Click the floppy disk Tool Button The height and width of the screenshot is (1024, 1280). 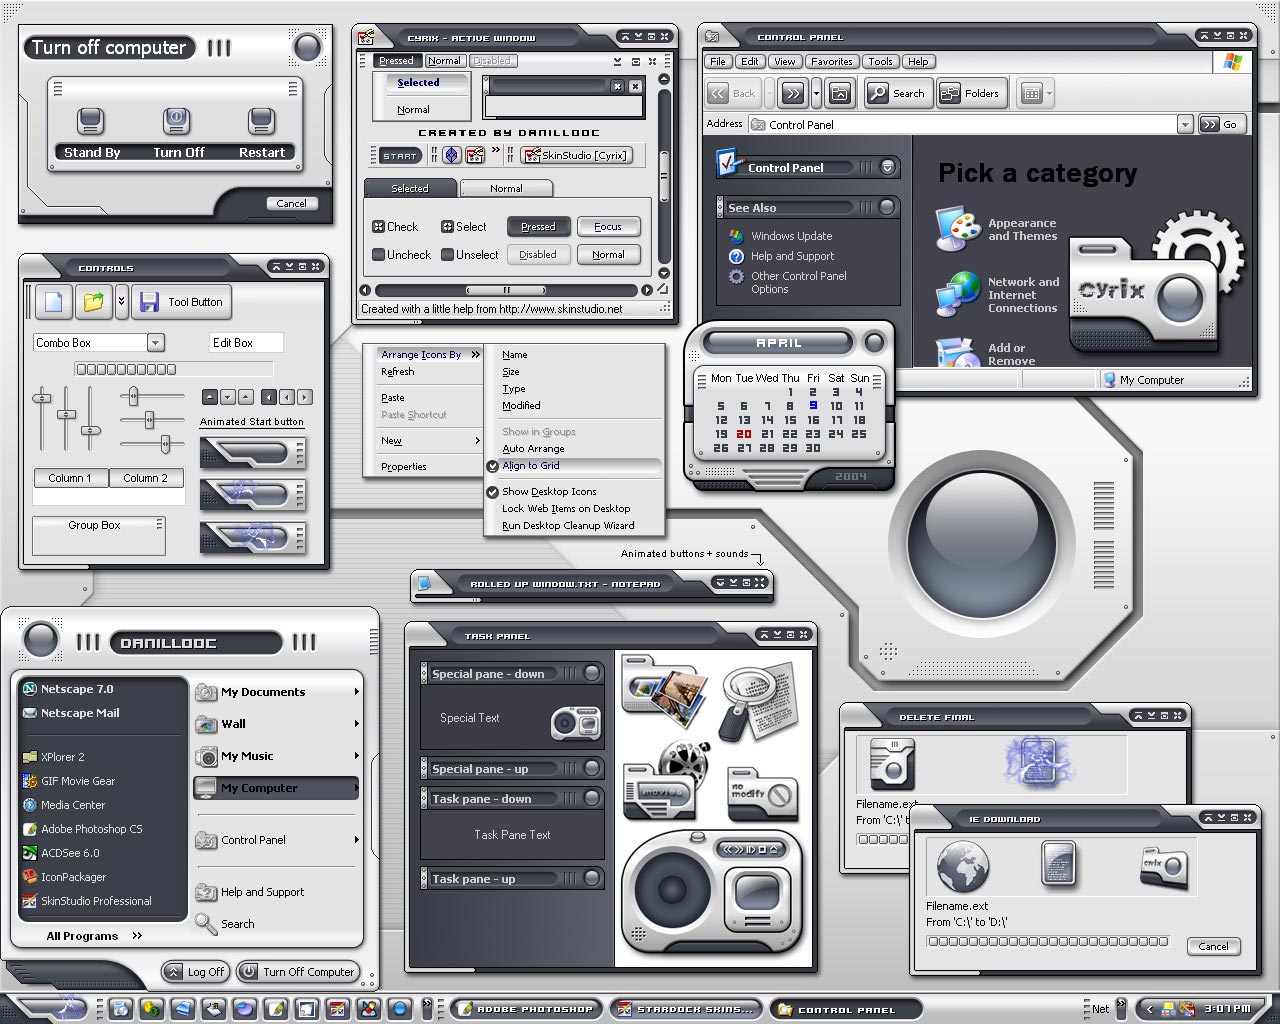click(181, 302)
